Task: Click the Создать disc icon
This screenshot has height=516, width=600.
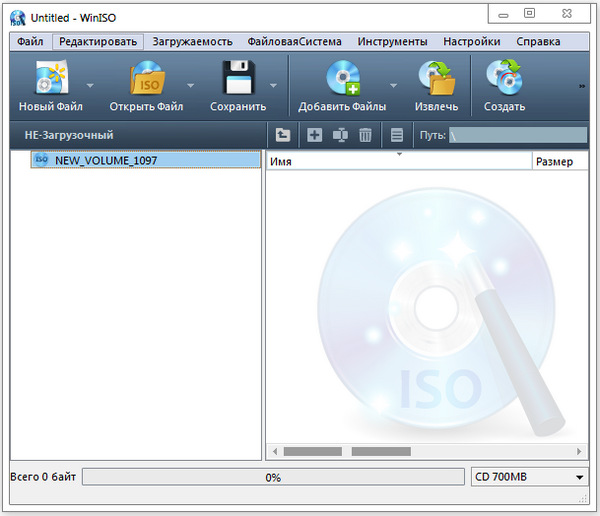Action: [504, 80]
